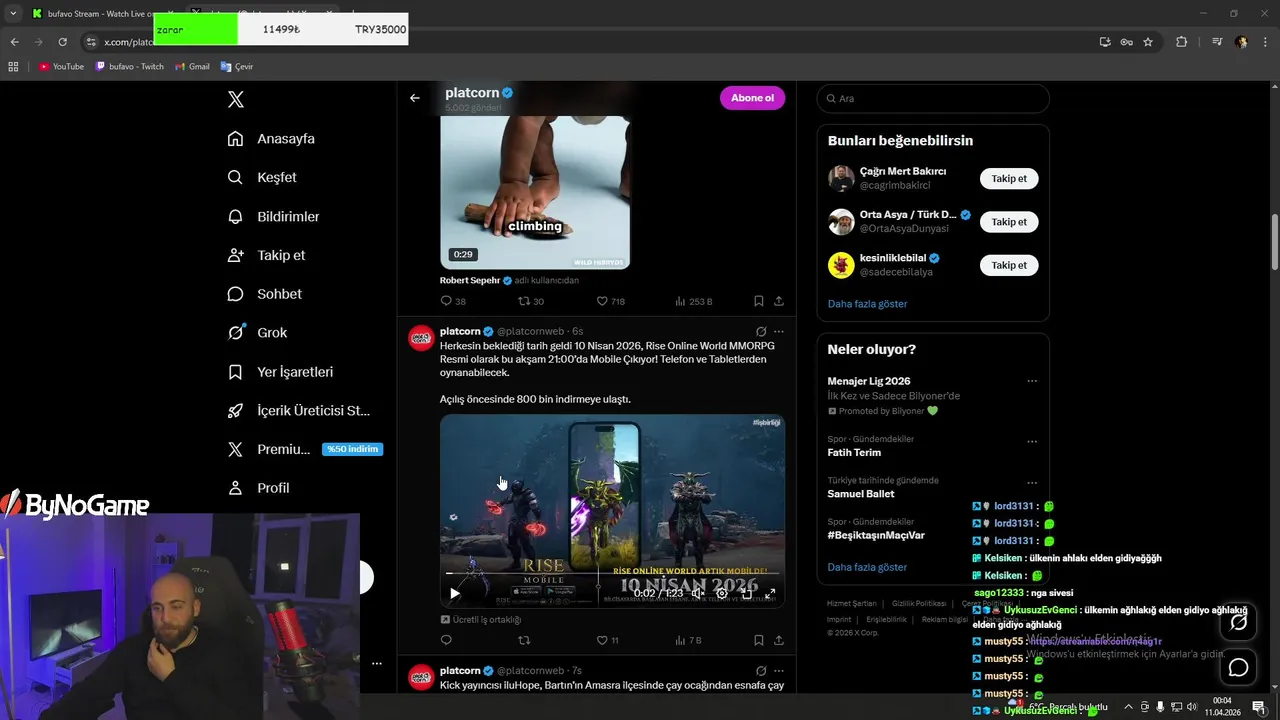The width and height of the screenshot is (1280, 720).
Task: Open floating messages chat button
Action: point(1239,667)
